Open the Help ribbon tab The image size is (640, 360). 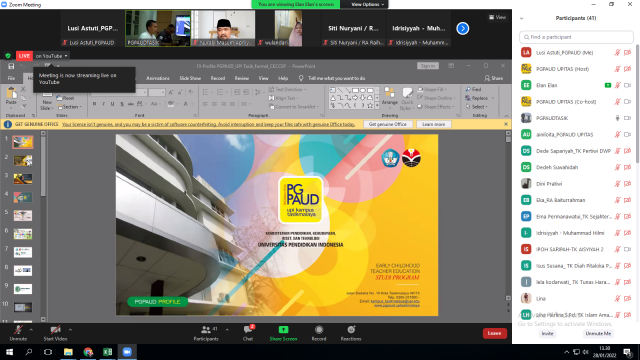pos(283,78)
